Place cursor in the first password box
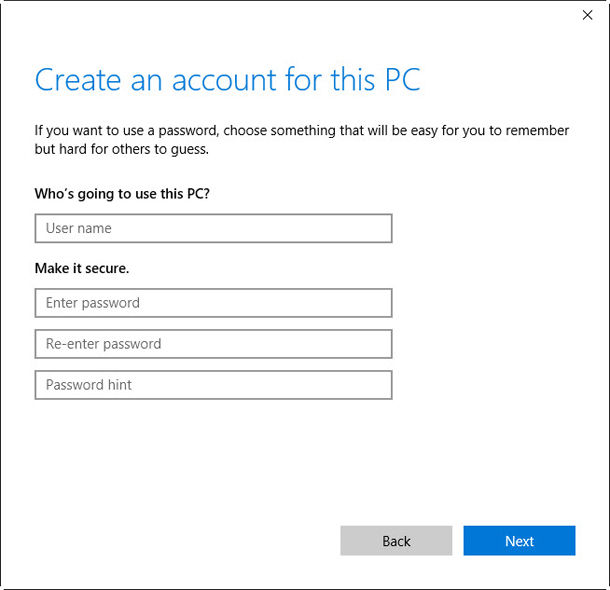Image resolution: width=610 pixels, height=590 pixels. pyautogui.click(x=213, y=303)
